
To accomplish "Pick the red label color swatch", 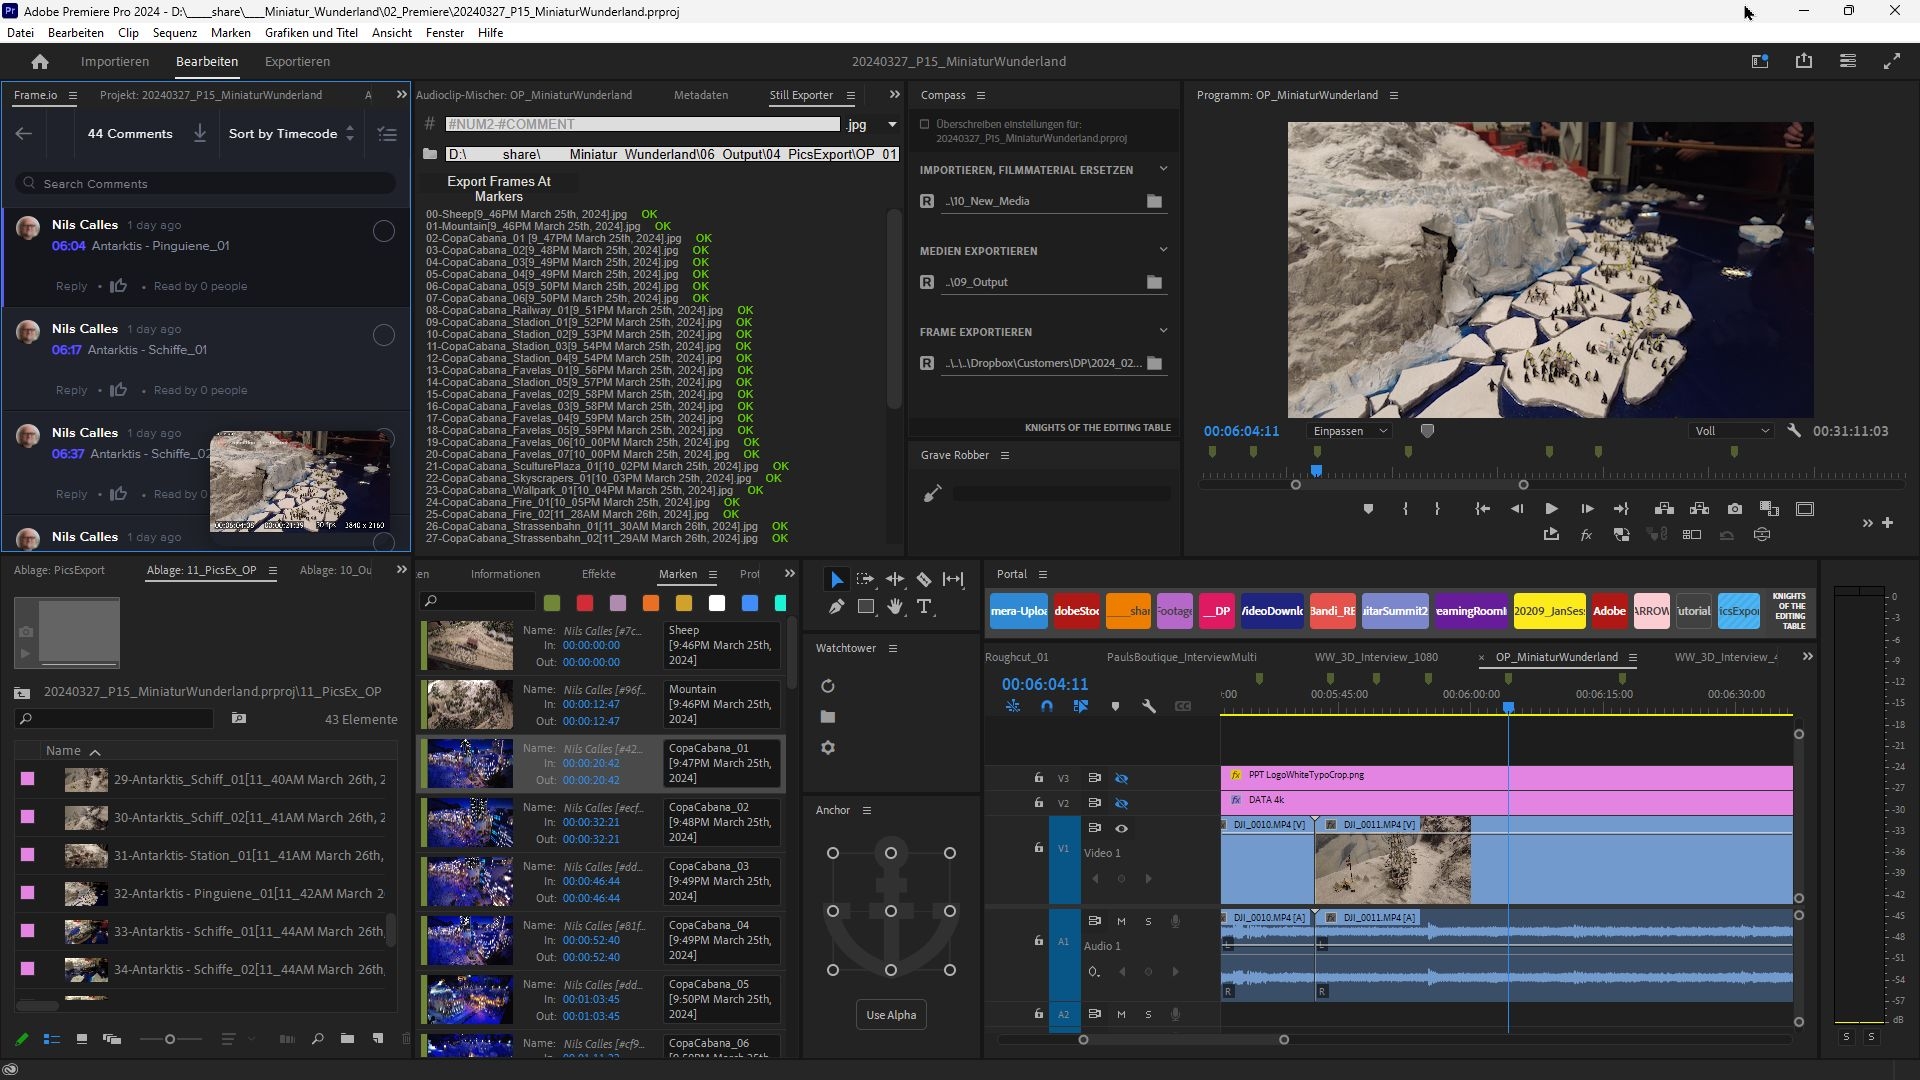I will (585, 603).
